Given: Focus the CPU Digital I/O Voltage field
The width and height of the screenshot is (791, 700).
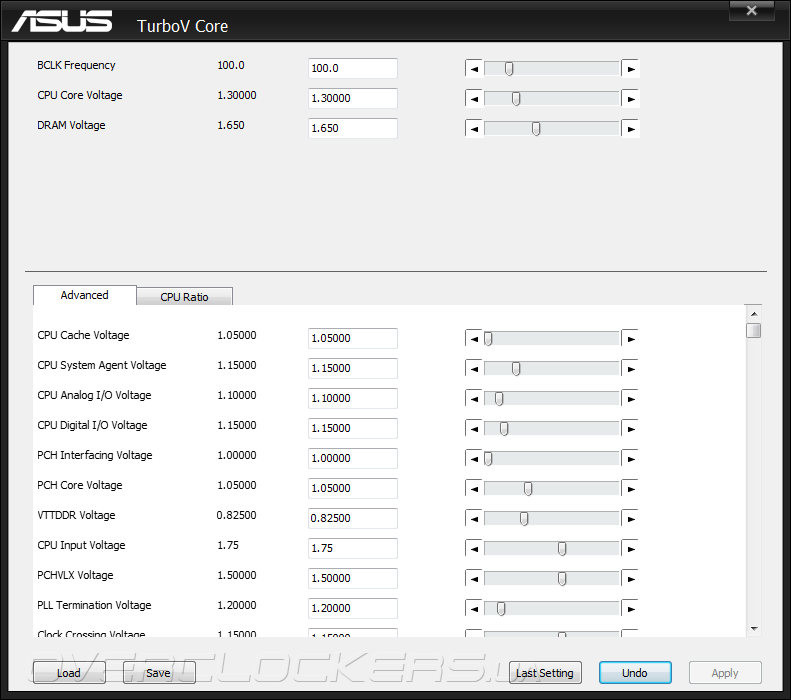Looking at the screenshot, I should click(x=353, y=428).
